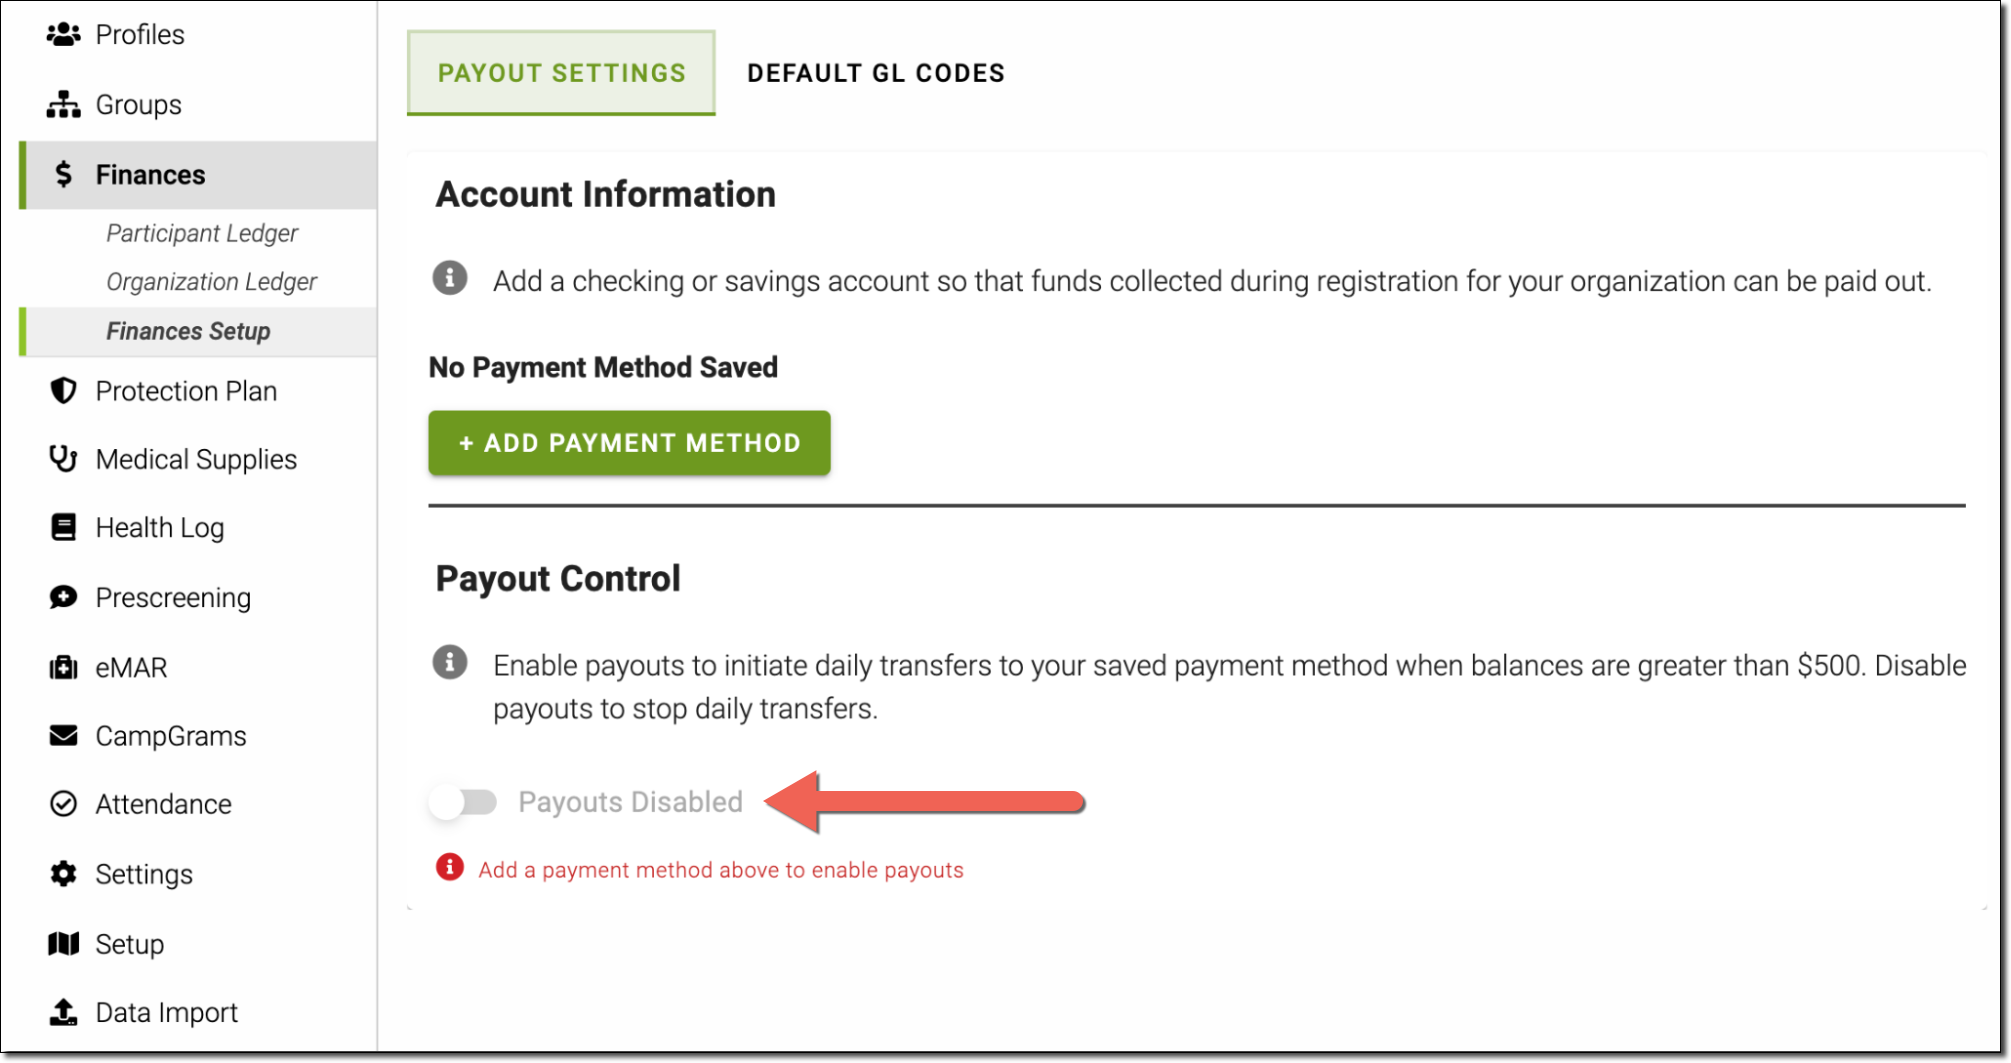Image resolution: width=2011 pixels, height=1063 pixels.
Task: Open the Organization Ledger page
Action: [211, 282]
